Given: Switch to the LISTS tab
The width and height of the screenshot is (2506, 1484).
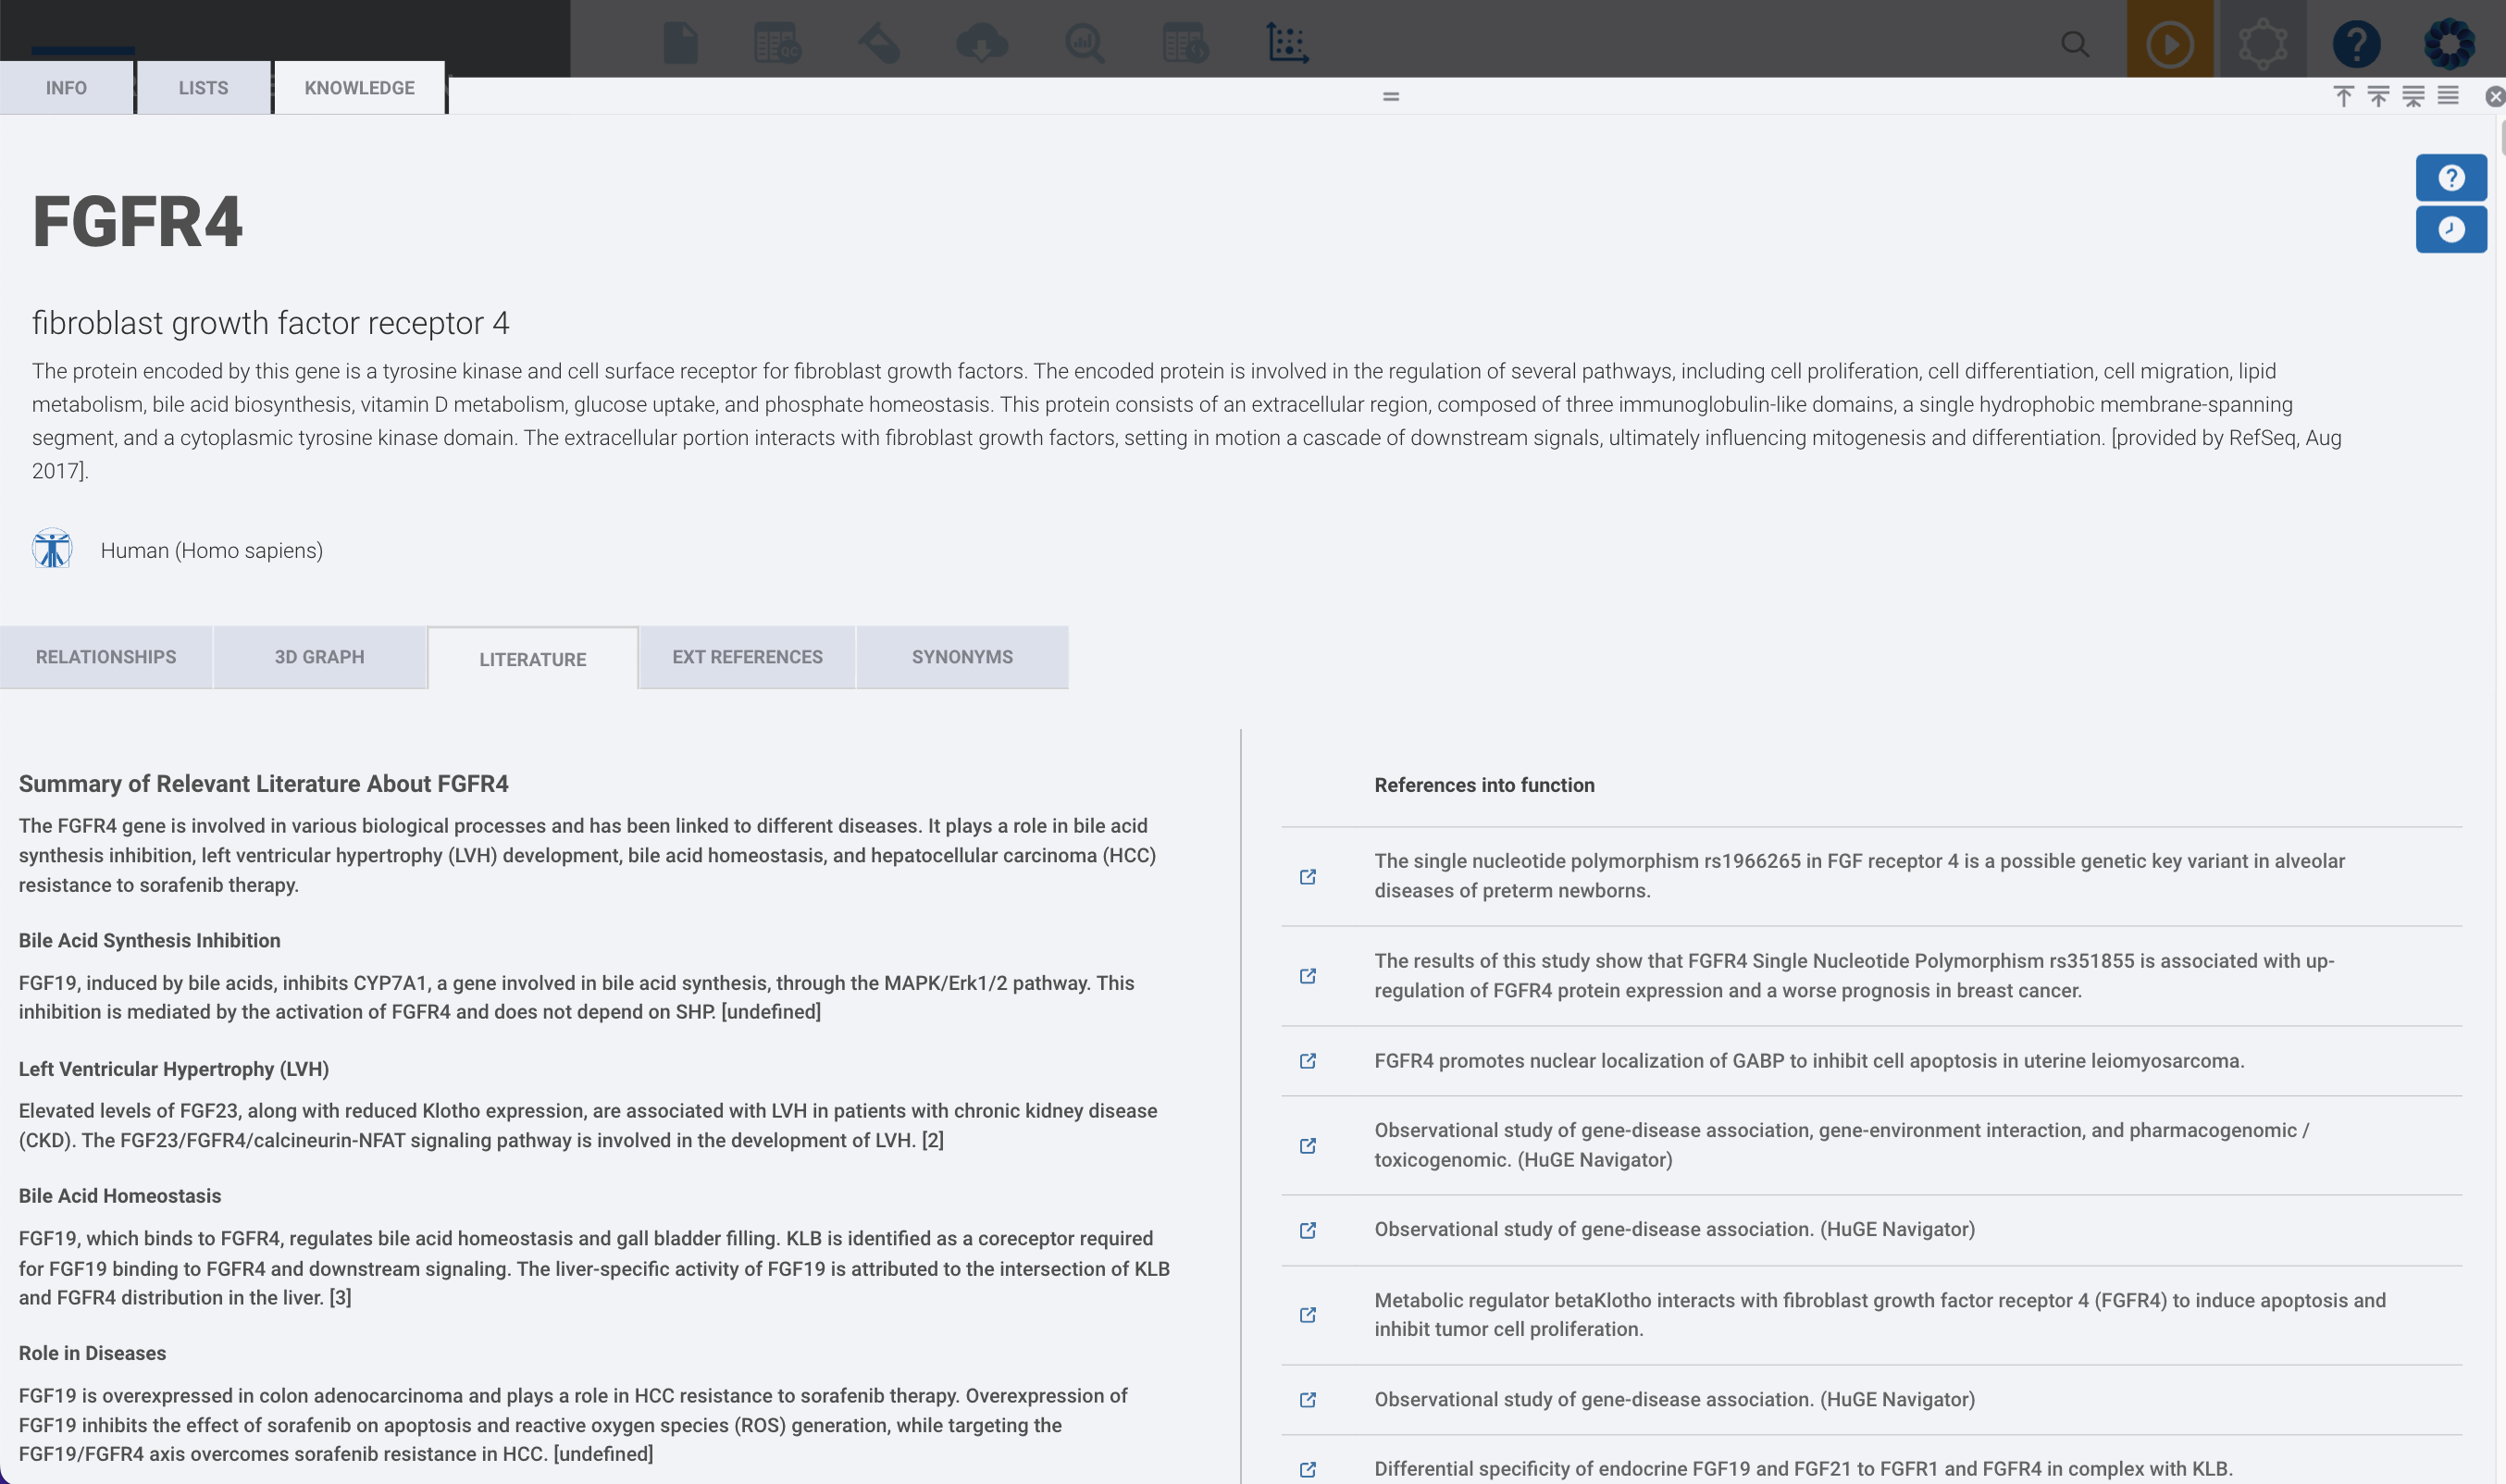Looking at the screenshot, I should click(x=203, y=88).
